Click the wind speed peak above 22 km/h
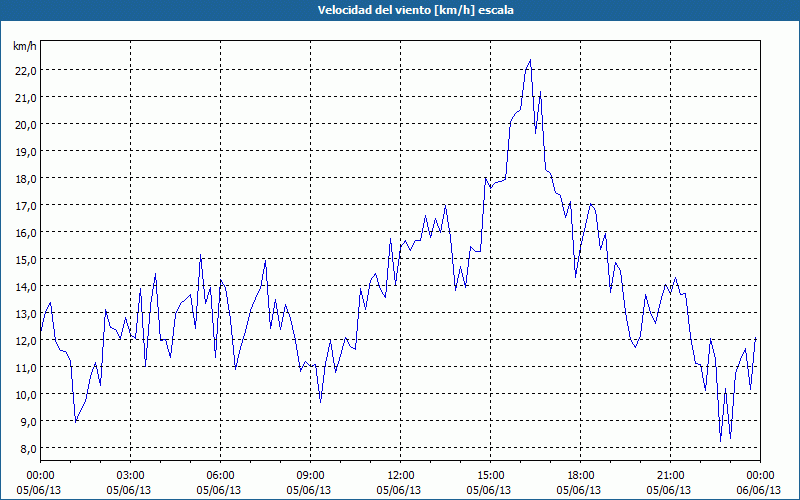Viewport: 800px width, 500px height. pyautogui.click(x=530, y=60)
